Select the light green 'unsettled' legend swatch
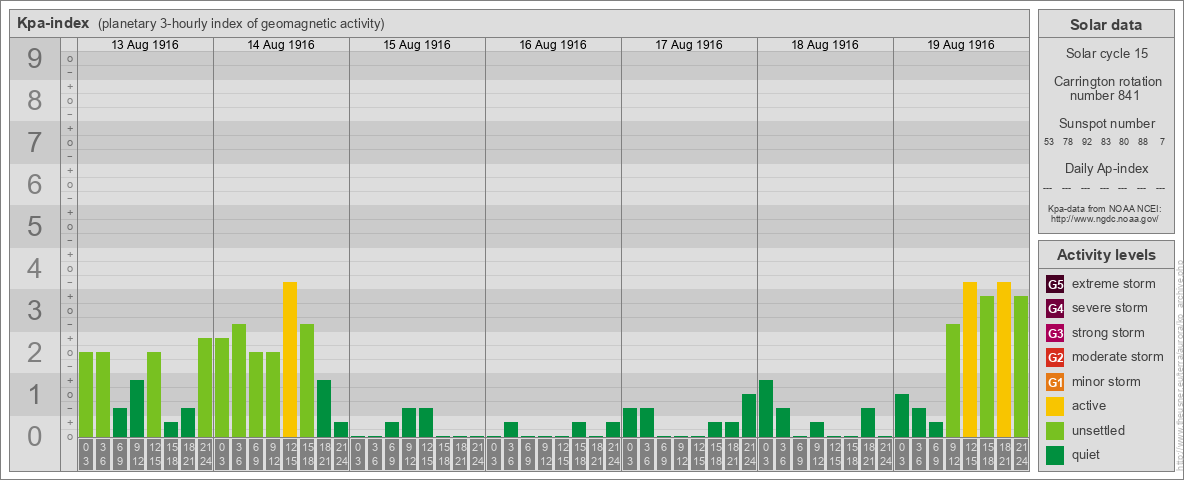The image size is (1184, 480). [1055, 431]
